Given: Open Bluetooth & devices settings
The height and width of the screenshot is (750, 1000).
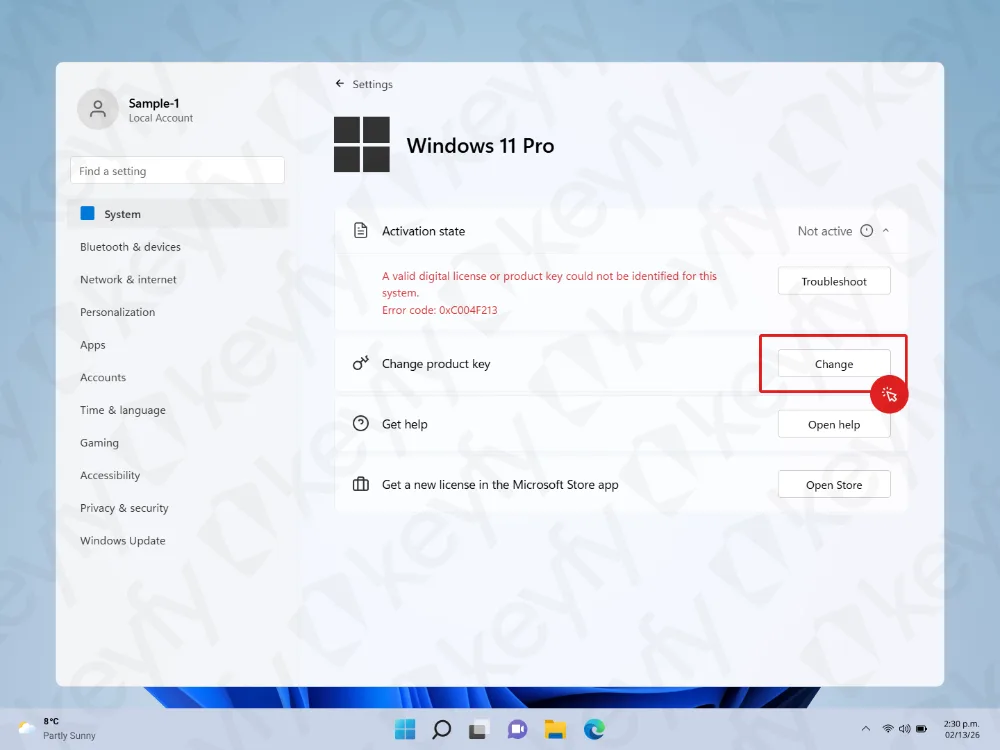Looking at the screenshot, I should (130, 247).
